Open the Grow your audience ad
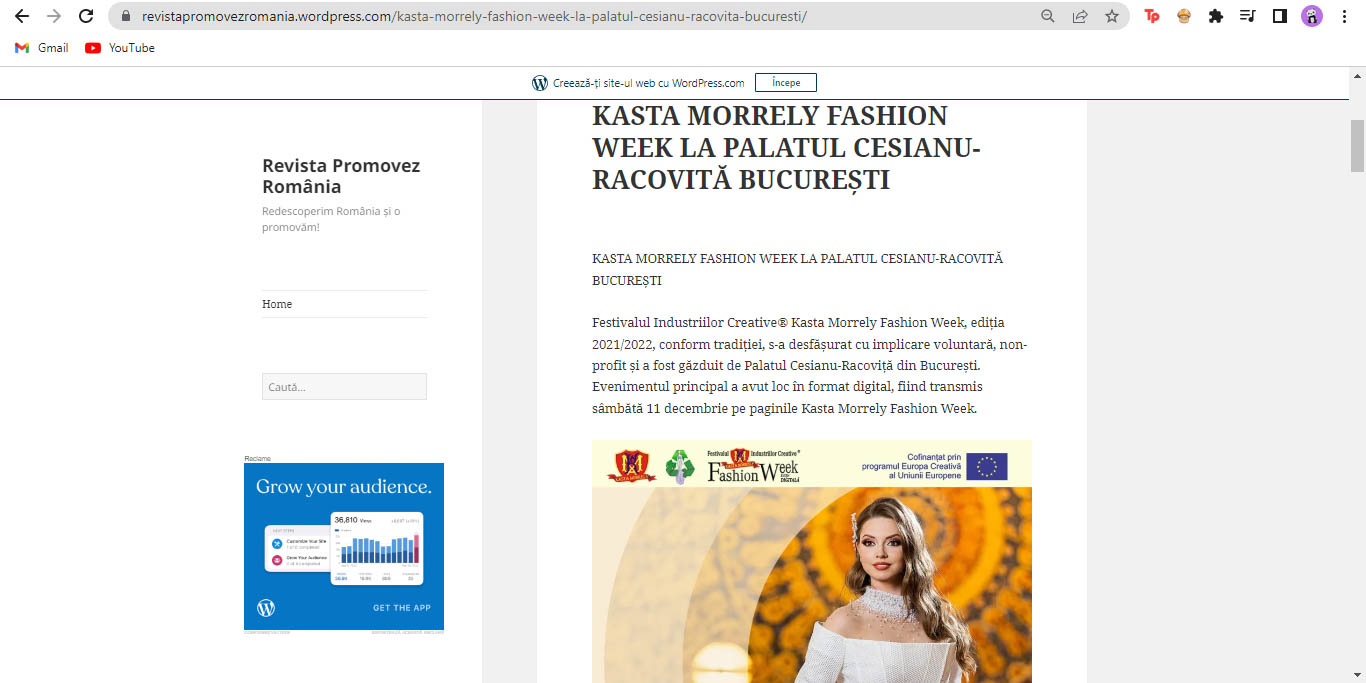Image resolution: width=1366 pixels, height=683 pixels. (x=344, y=546)
